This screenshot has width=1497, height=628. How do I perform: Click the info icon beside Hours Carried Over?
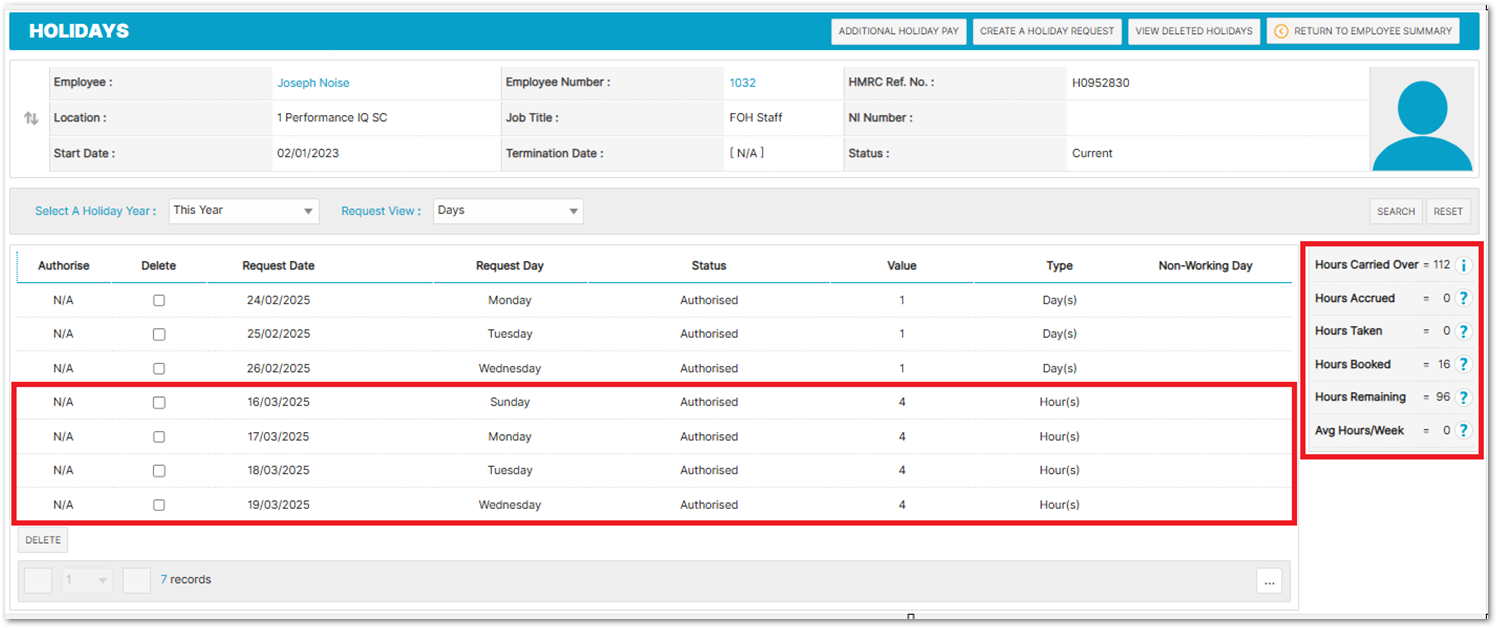tap(1463, 265)
